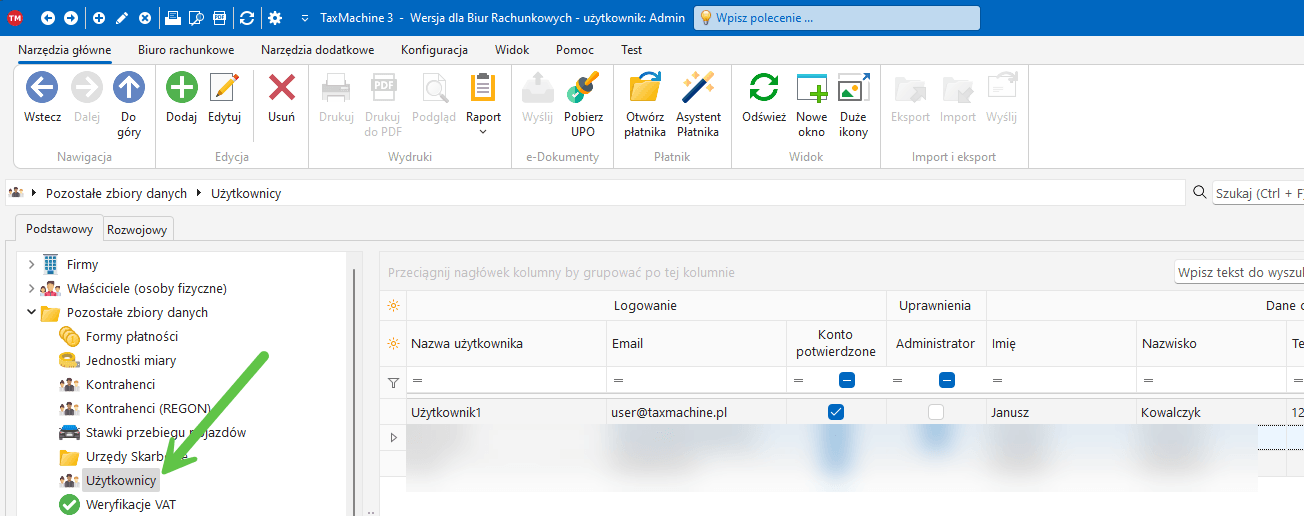This screenshot has width=1304, height=516.
Task: Uncheck Konto potwierdzone for Użytkownik1
Action: (x=836, y=412)
